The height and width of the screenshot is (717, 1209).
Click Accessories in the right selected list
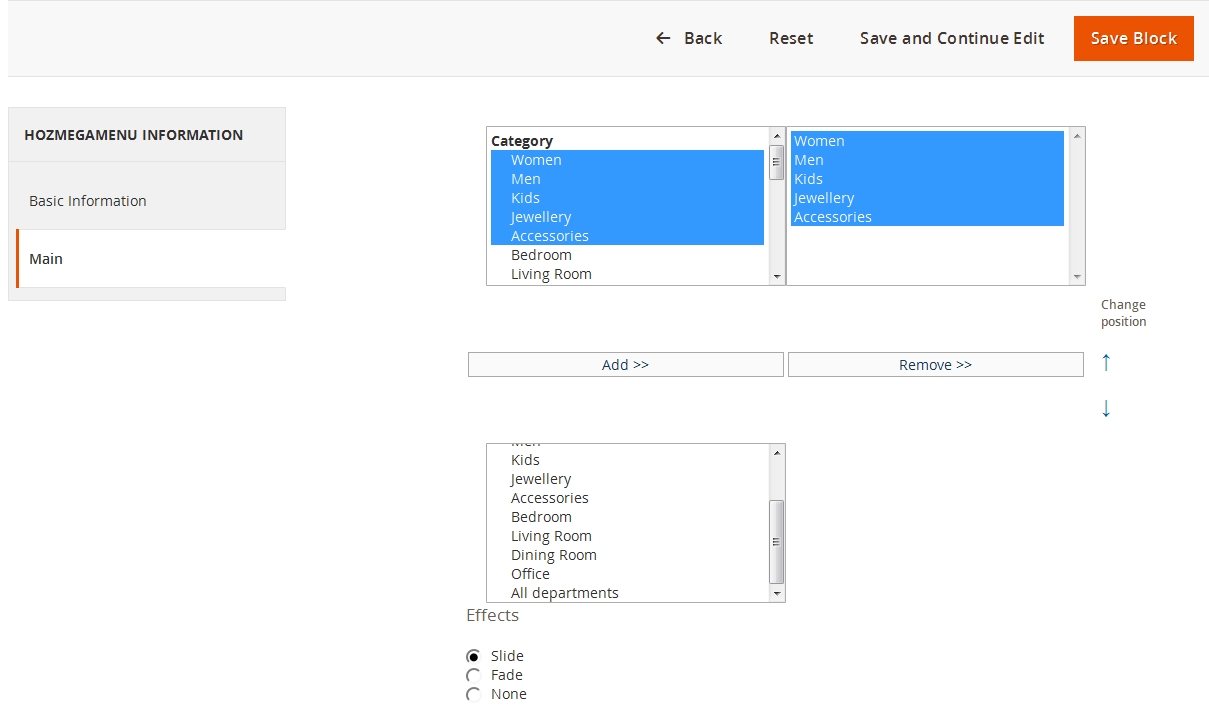click(x=833, y=216)
